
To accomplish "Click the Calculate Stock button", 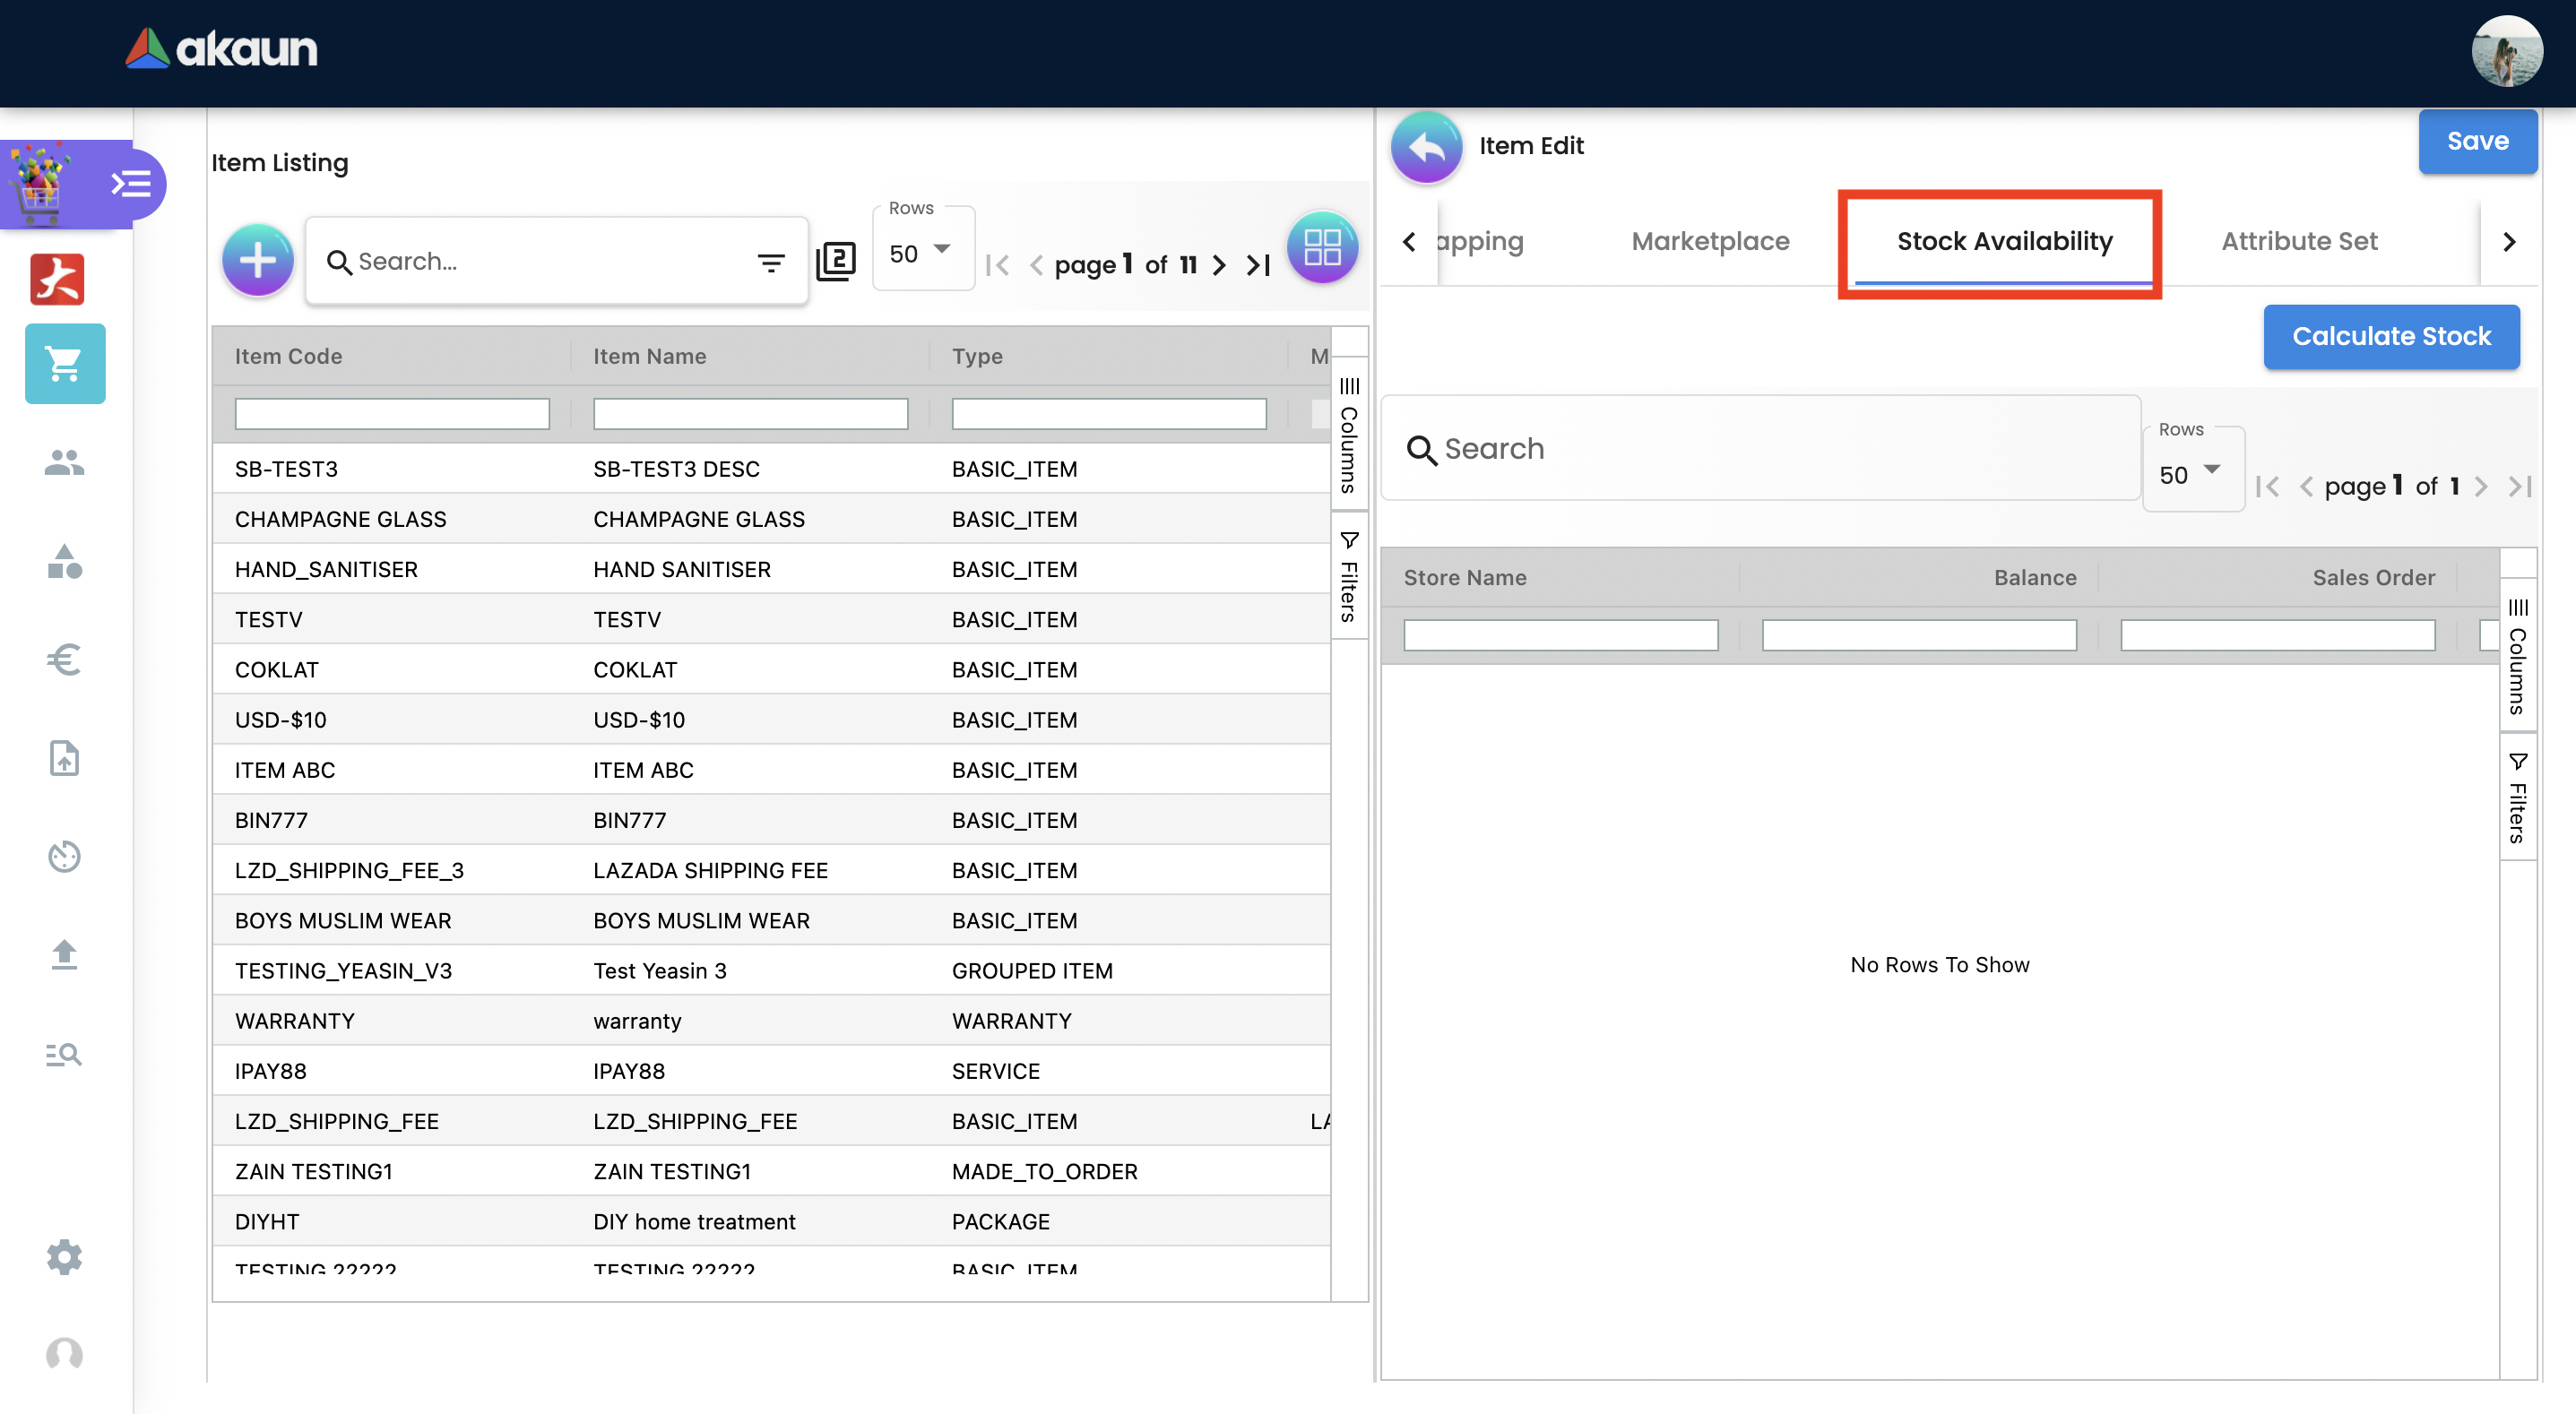I will pos(2390,336).
